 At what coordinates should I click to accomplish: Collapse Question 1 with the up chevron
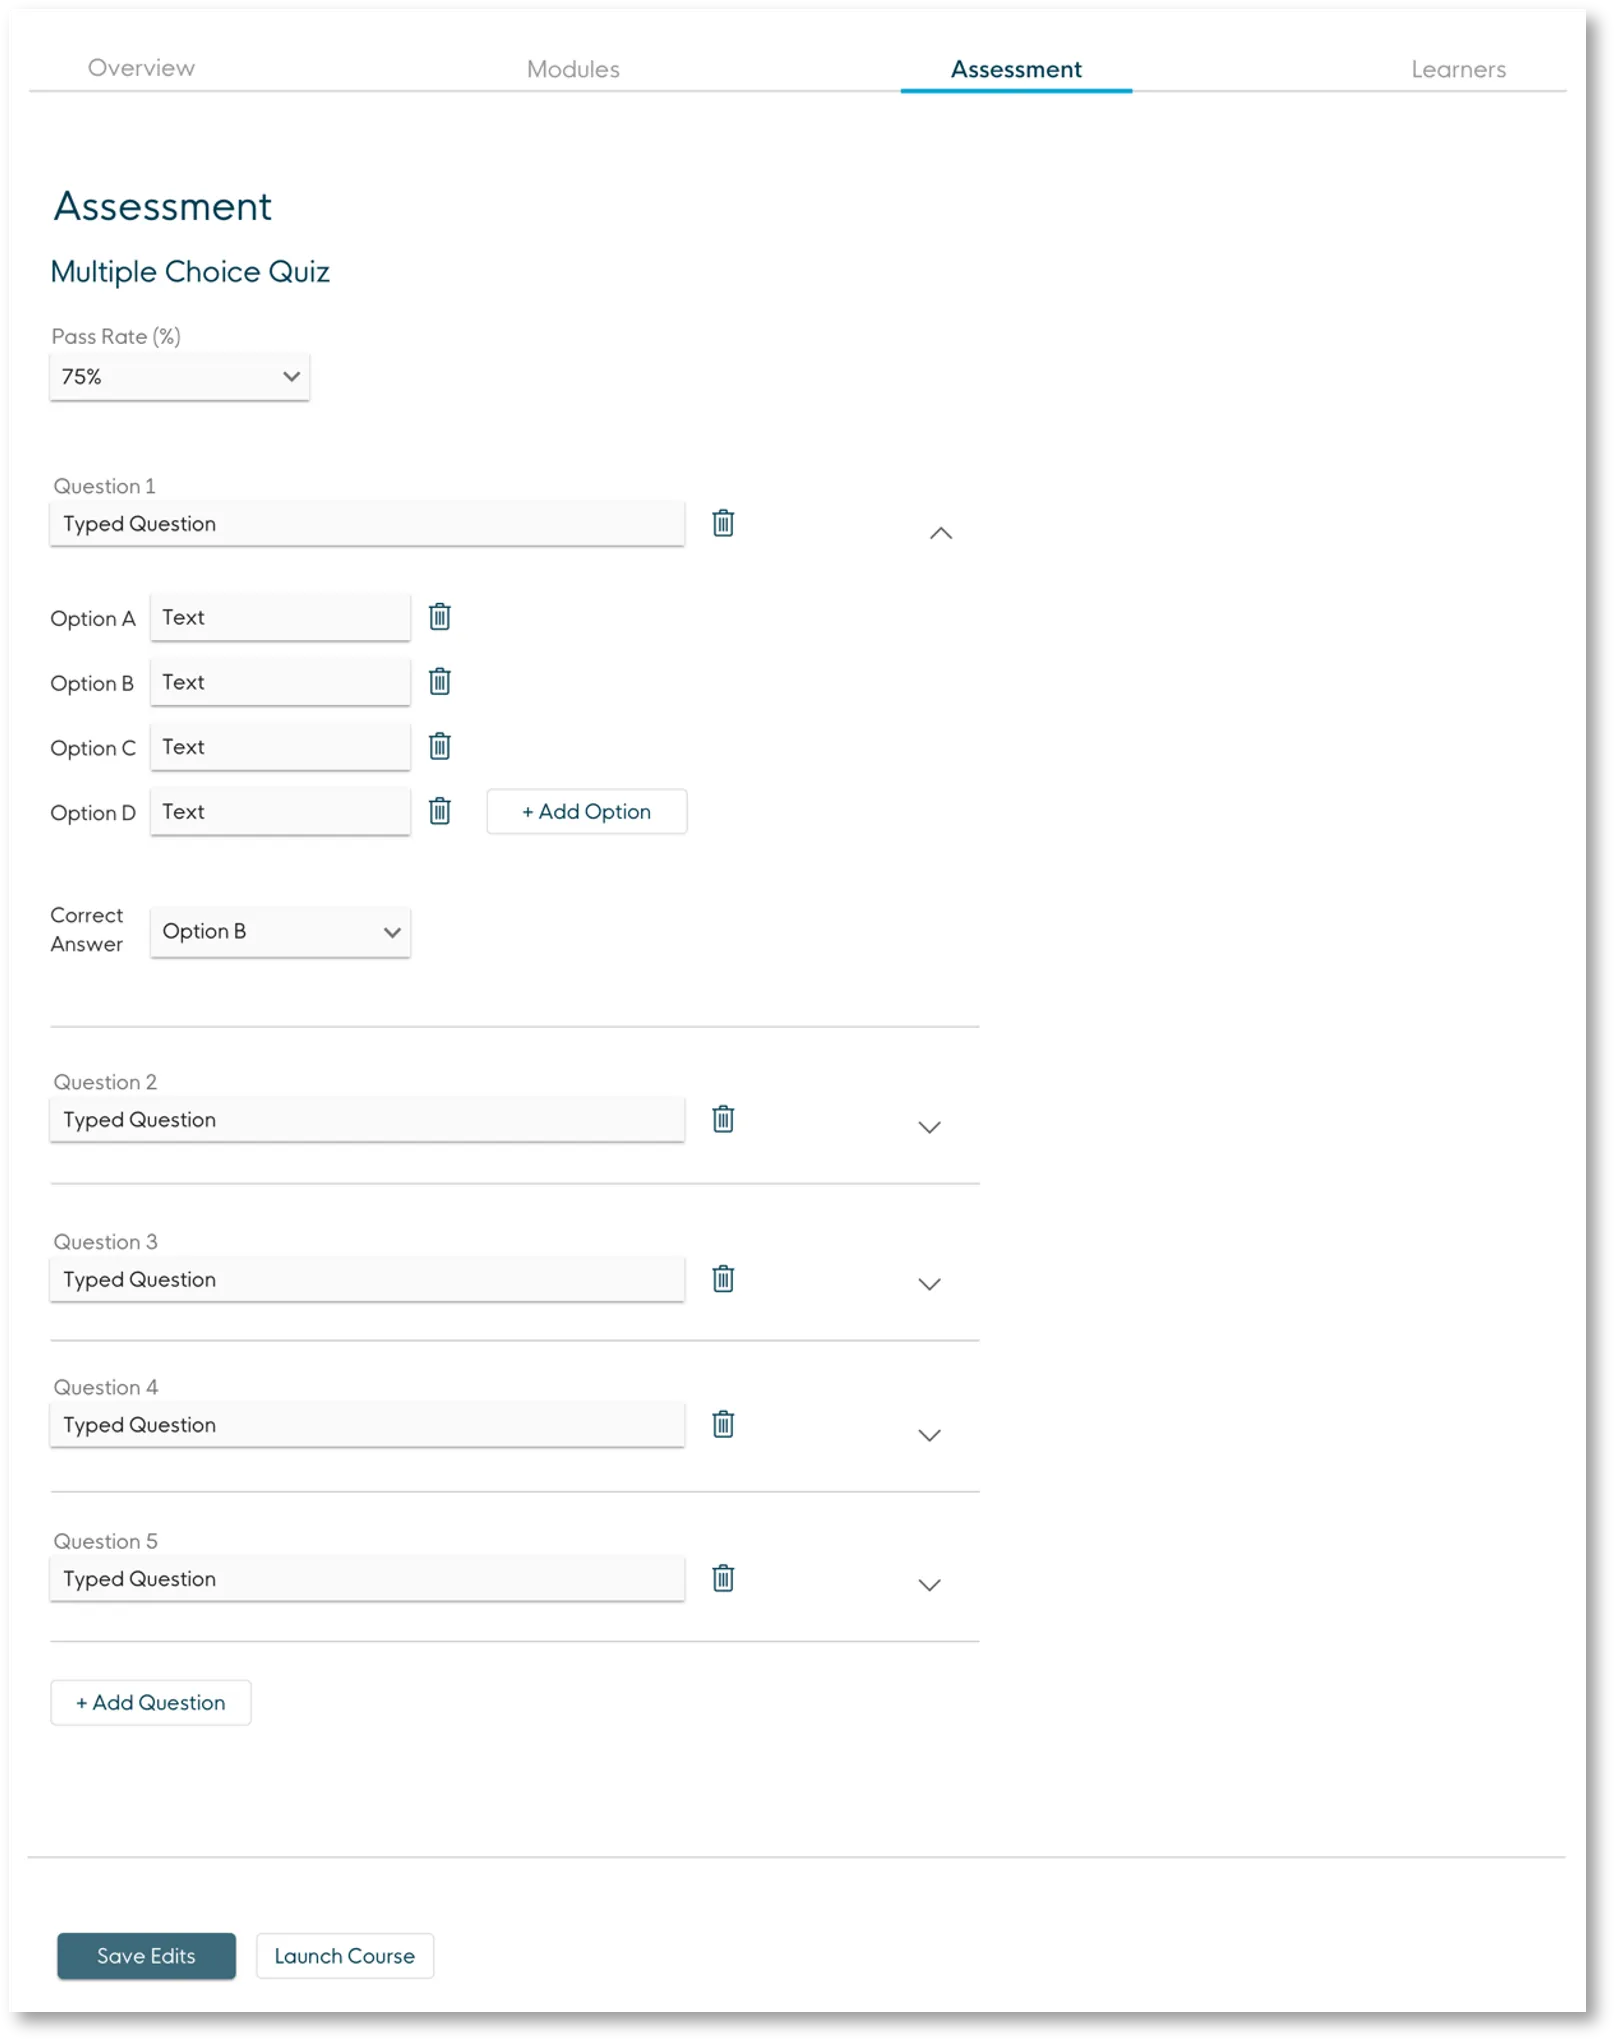tap(941, 533)
